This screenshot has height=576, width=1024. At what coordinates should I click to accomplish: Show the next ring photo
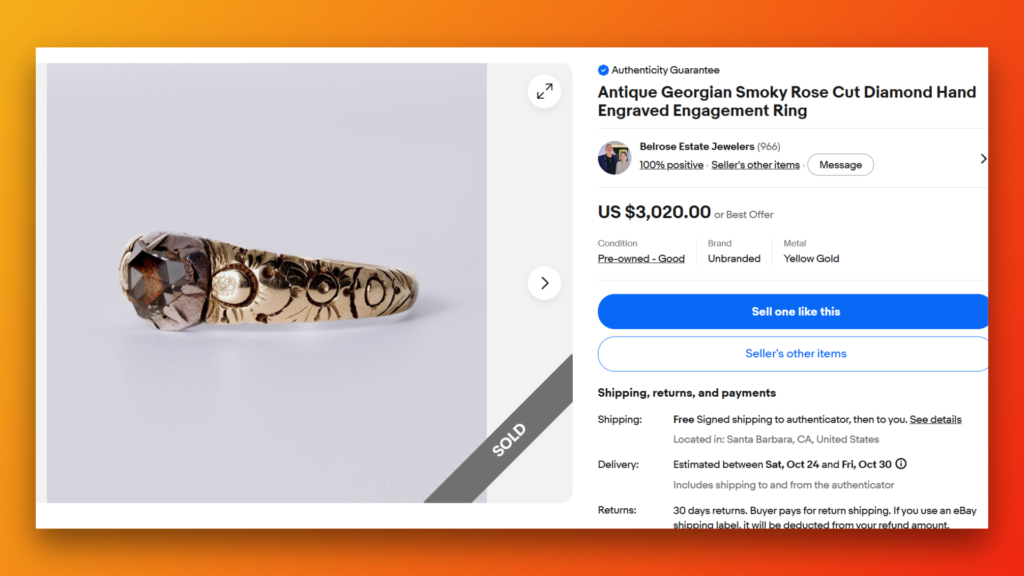(x=544, y=283)
